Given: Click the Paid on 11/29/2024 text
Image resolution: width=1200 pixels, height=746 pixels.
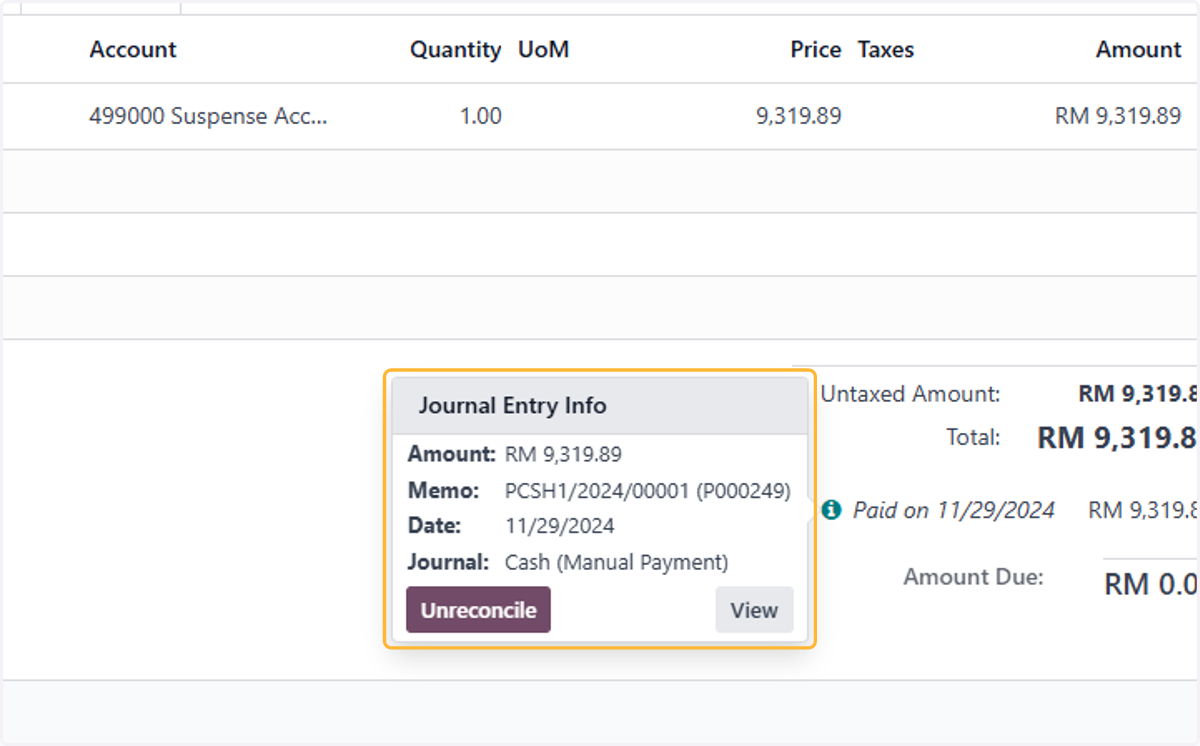Looking at the screenshot, I should click(954, 510).
